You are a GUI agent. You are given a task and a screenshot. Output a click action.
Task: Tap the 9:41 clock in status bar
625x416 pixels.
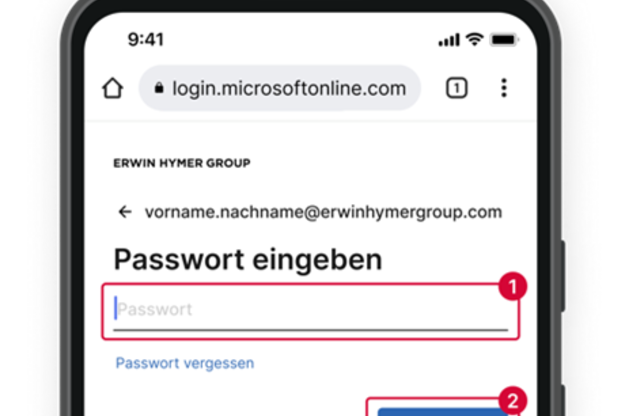(x=145, y=39)
